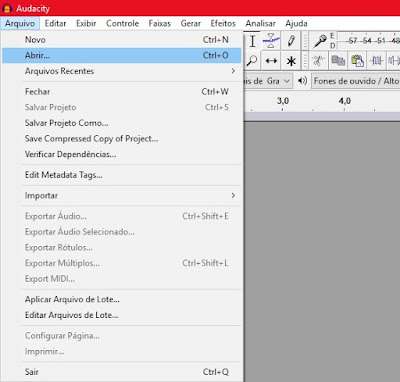Click the Trim Audio toolbar icon
The image size is (400, 382).
coord(376,61)
